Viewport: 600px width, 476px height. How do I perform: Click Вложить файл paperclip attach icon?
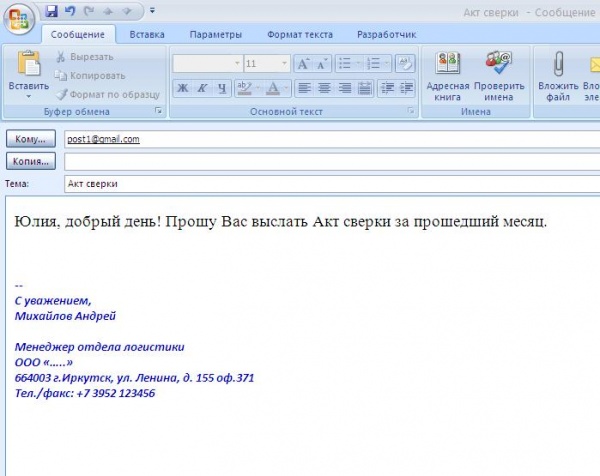(x=558, y=77)
